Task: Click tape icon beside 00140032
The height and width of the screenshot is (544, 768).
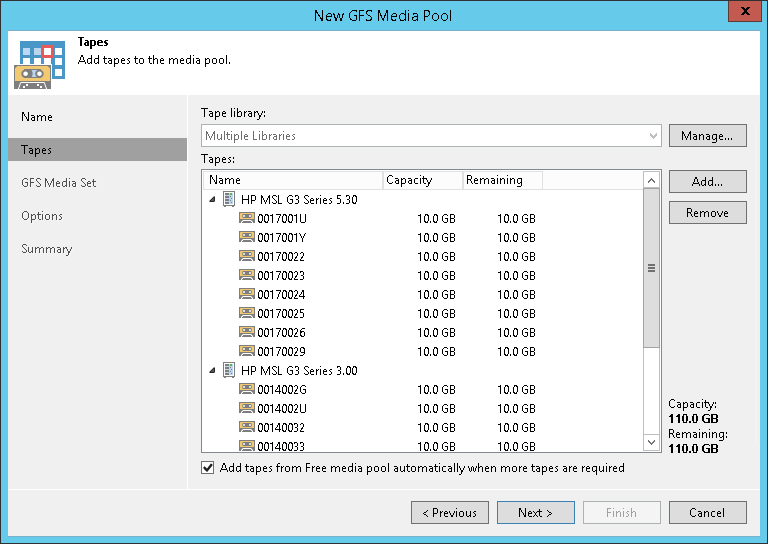Action: click(x=247, y=428)
